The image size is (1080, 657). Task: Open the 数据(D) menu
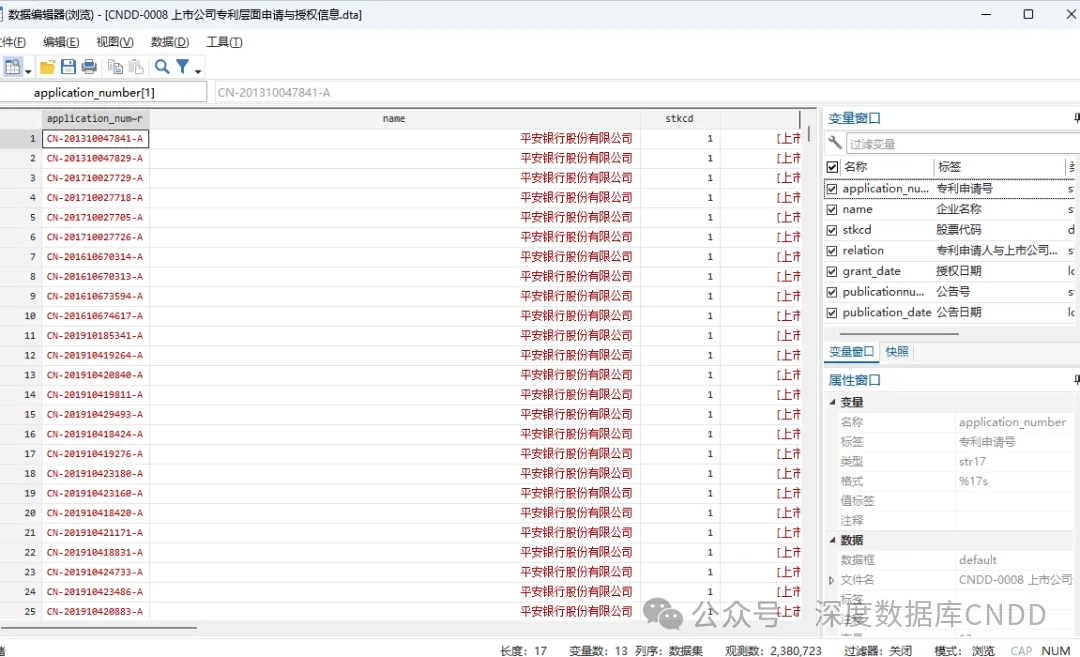(169, 42)
